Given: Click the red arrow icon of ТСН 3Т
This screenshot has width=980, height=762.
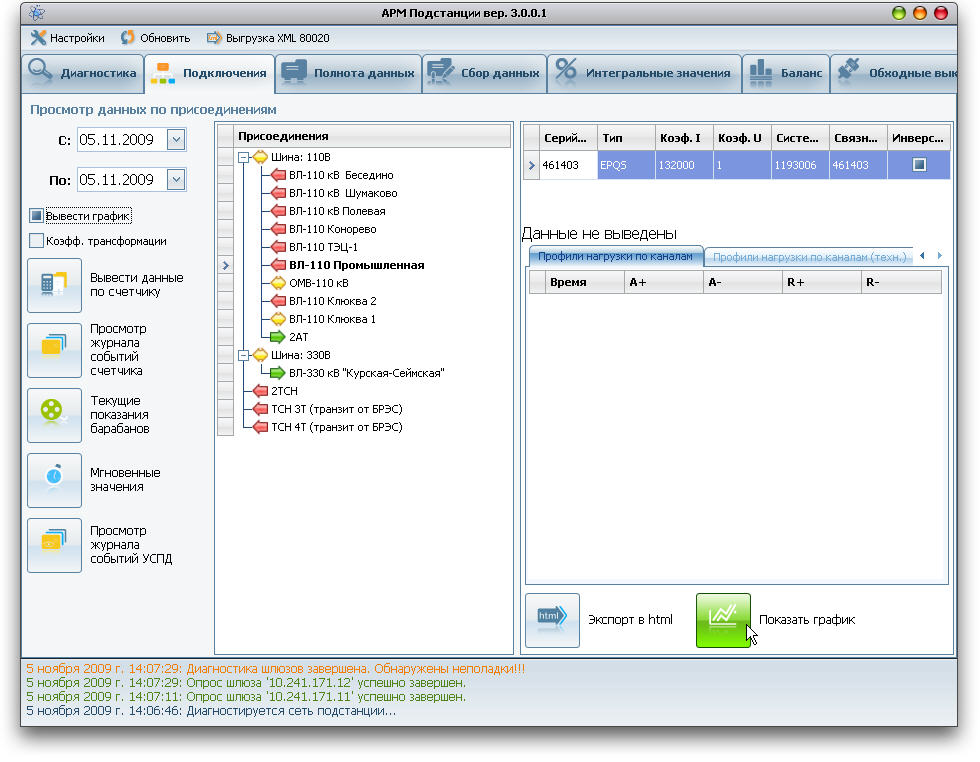Looking at the screenshot, I should point(260,409).
